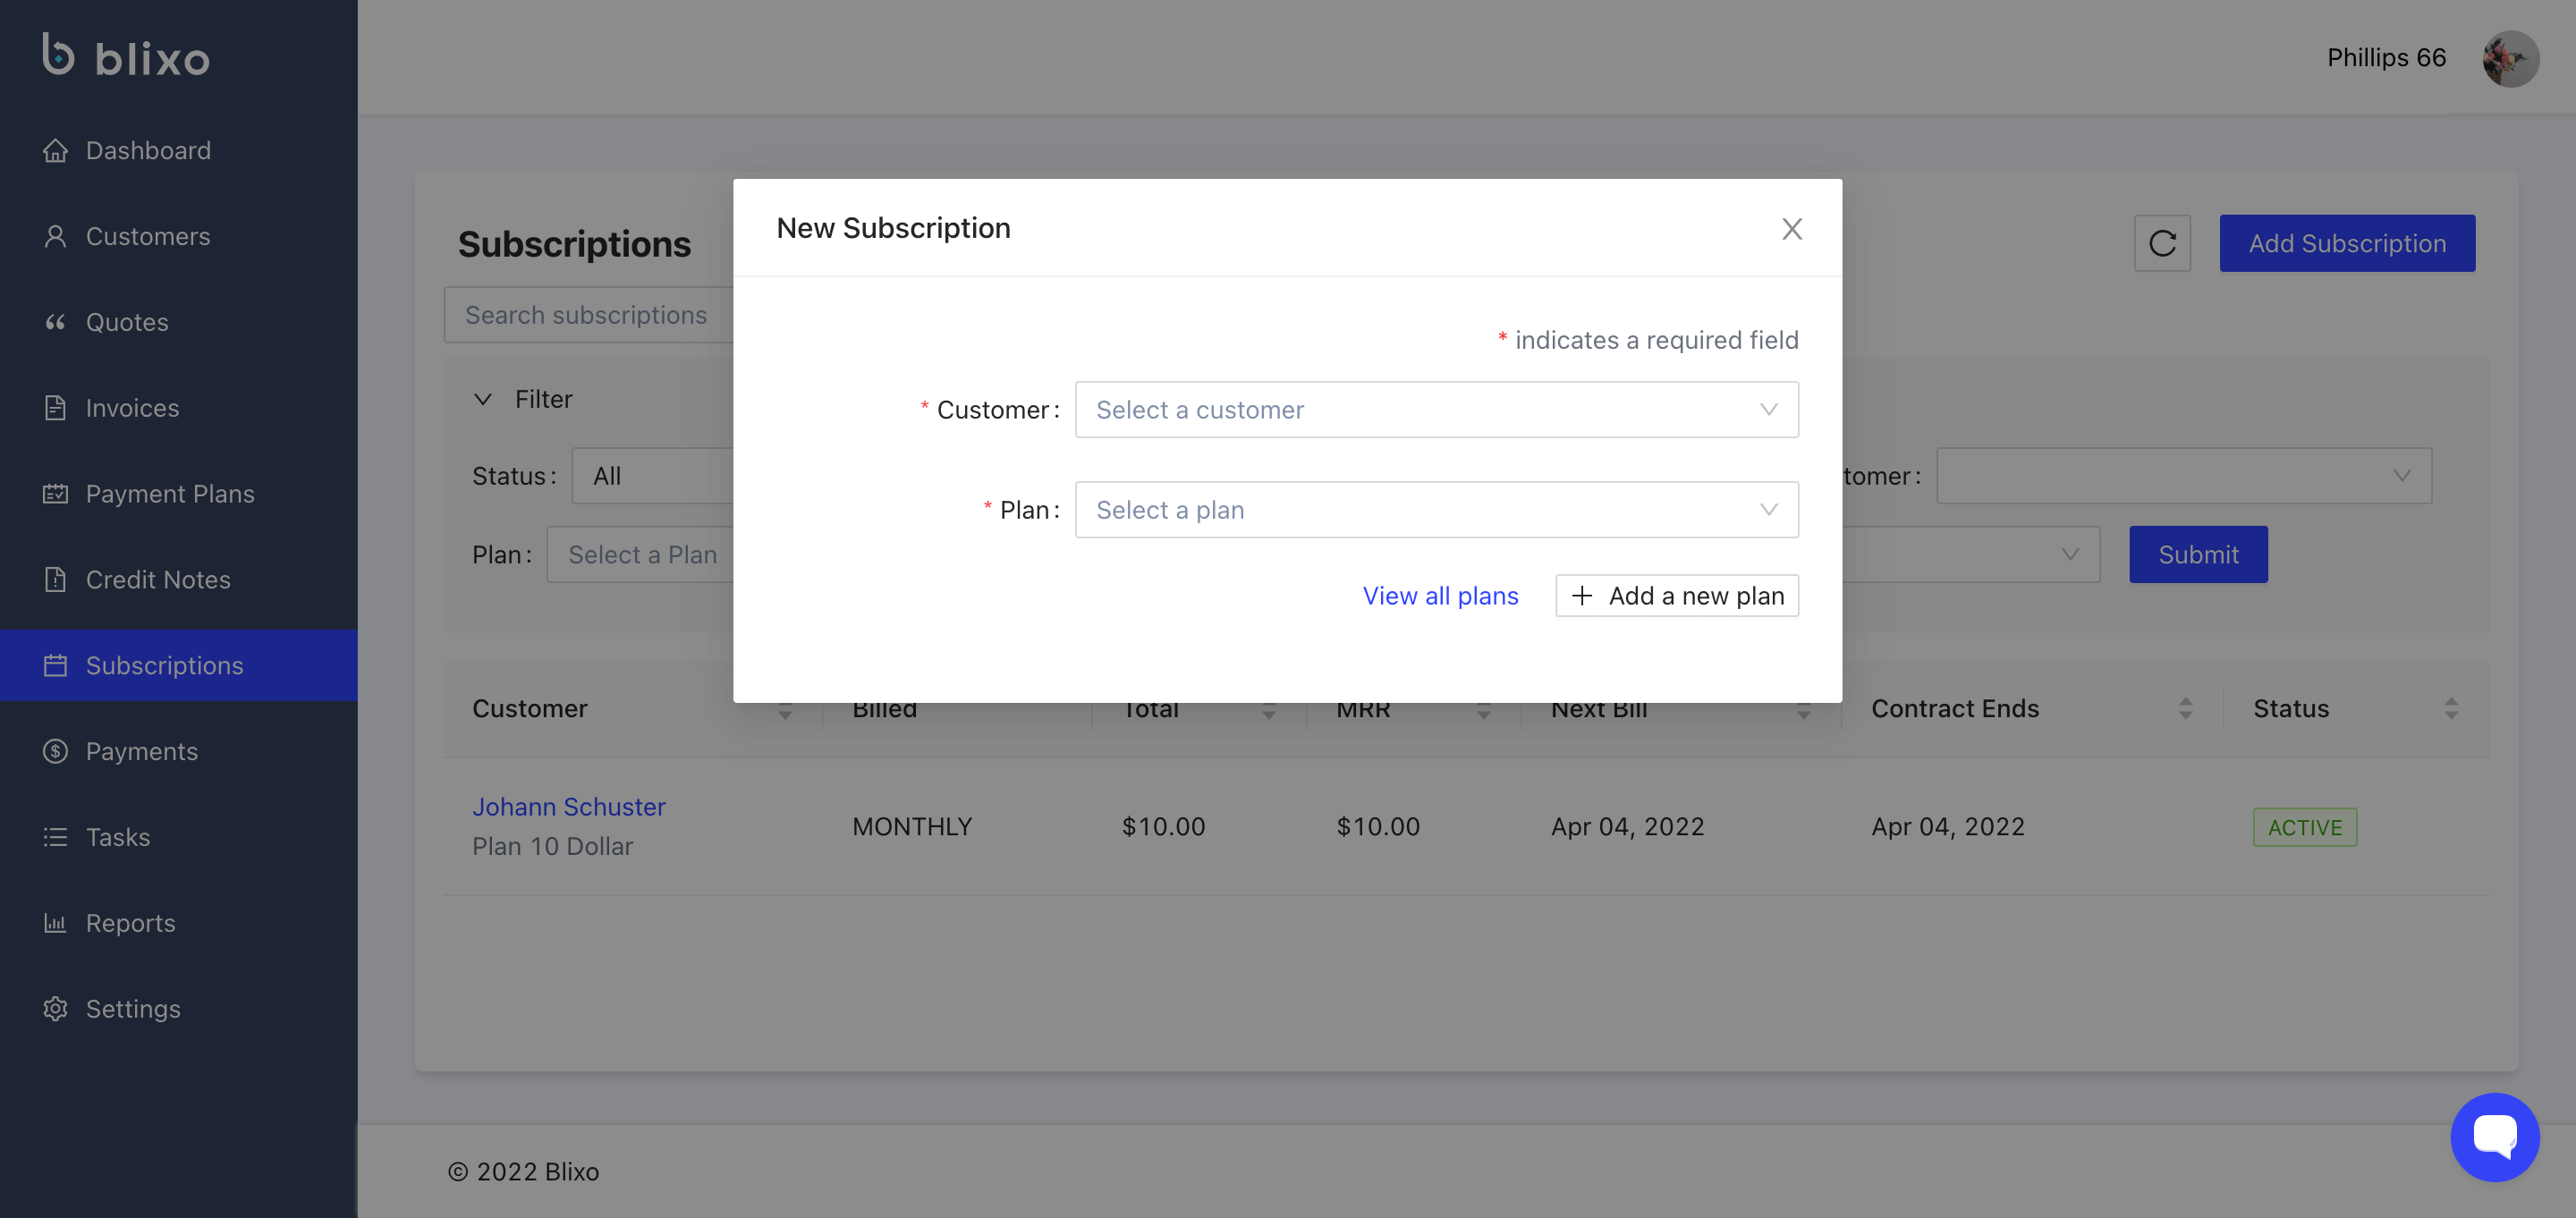Click the Phillips 66 profile avatar
Image resolution: width=2576 pixels, height=1218 pixels.
point(2510,58)
